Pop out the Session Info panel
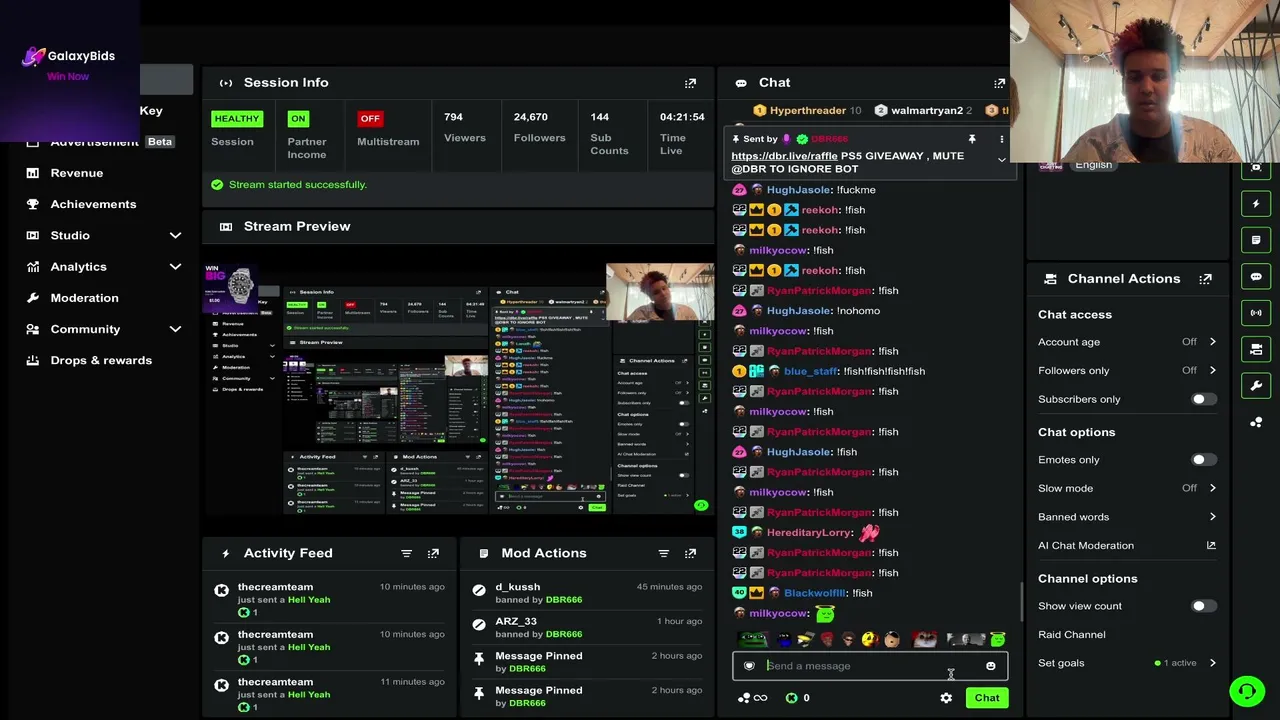The image size is (1280, 720). pos(690,83)
